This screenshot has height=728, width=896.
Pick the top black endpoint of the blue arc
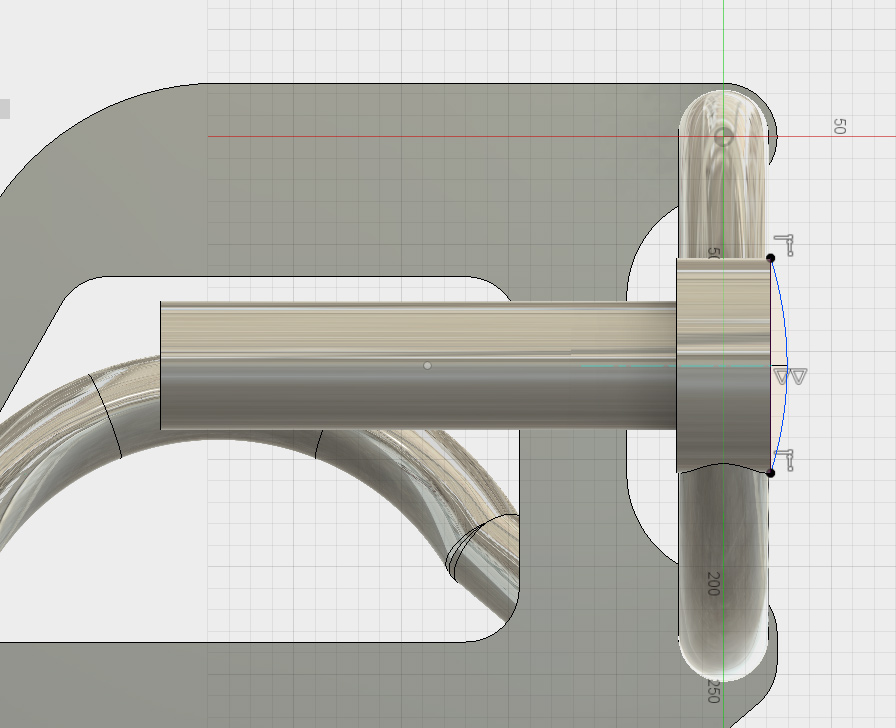click(771, 258)
